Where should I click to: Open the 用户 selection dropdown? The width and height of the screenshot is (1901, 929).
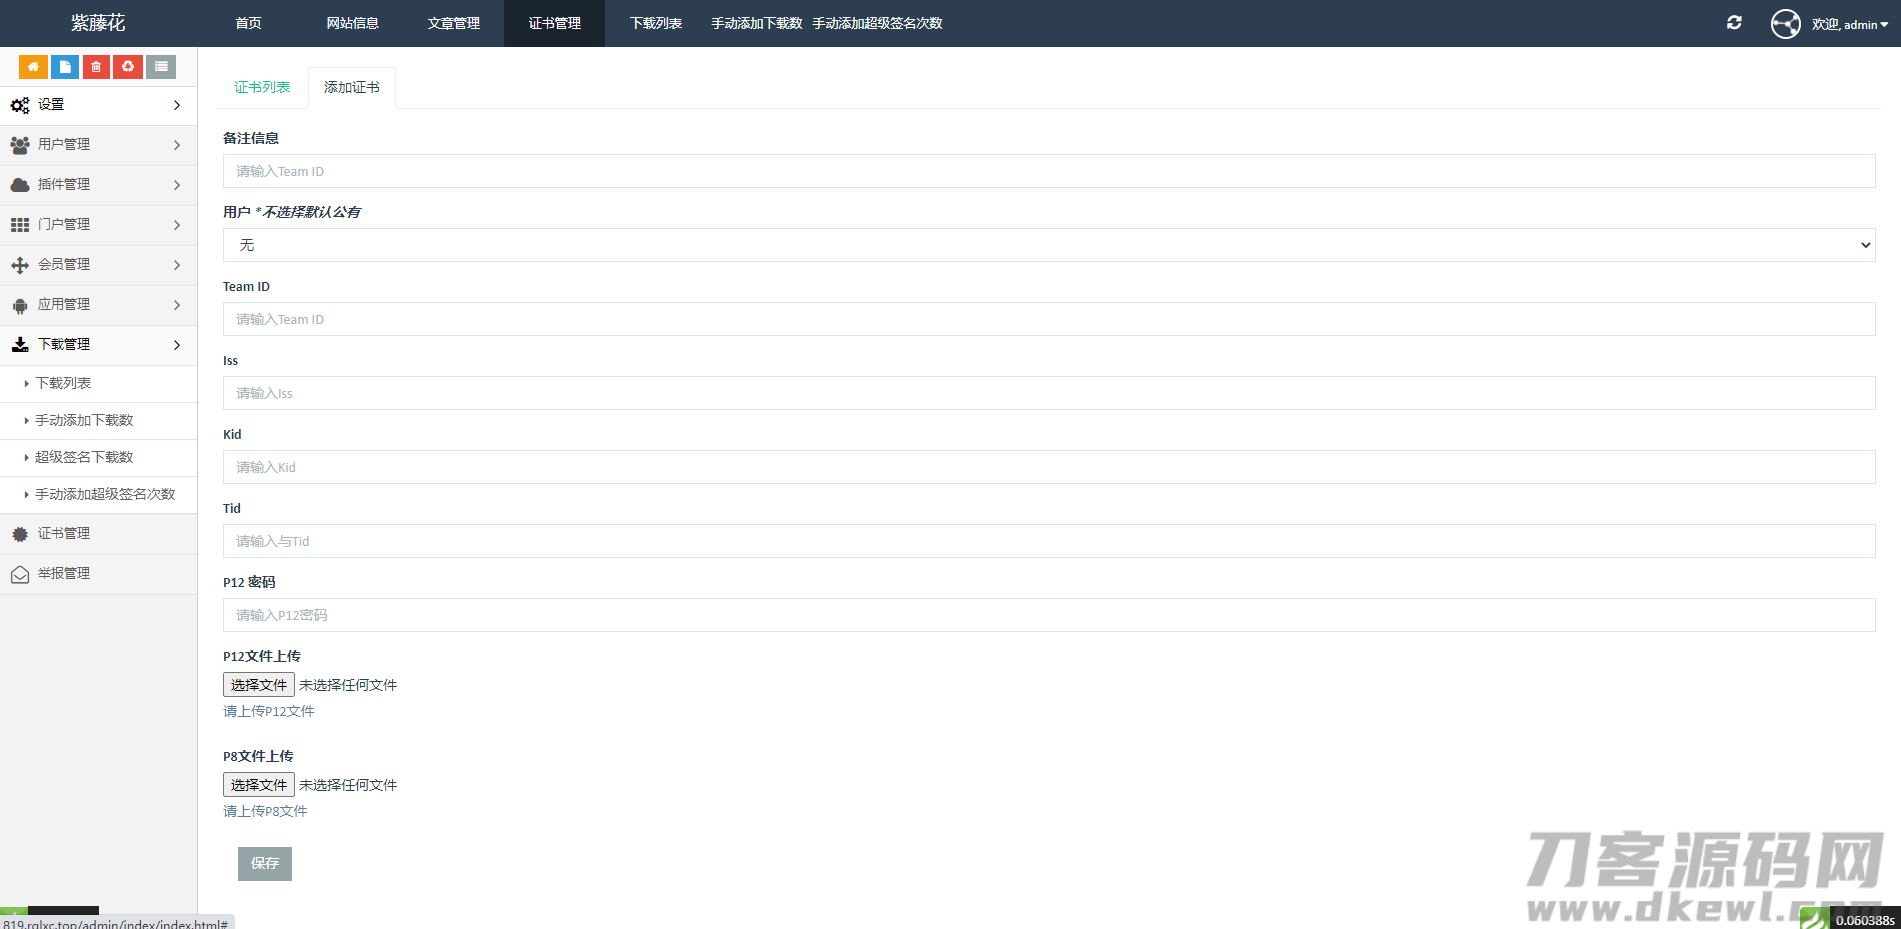pyautogui.click(x=1048, y=245)
